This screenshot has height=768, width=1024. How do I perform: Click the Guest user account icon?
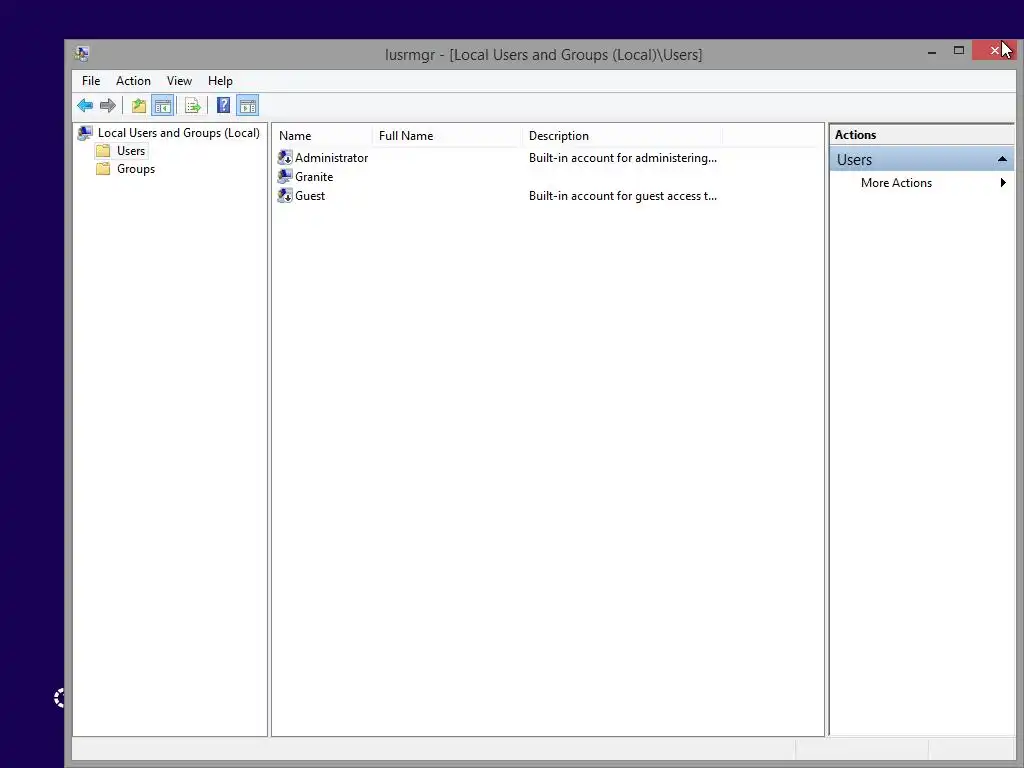[285, 195]
